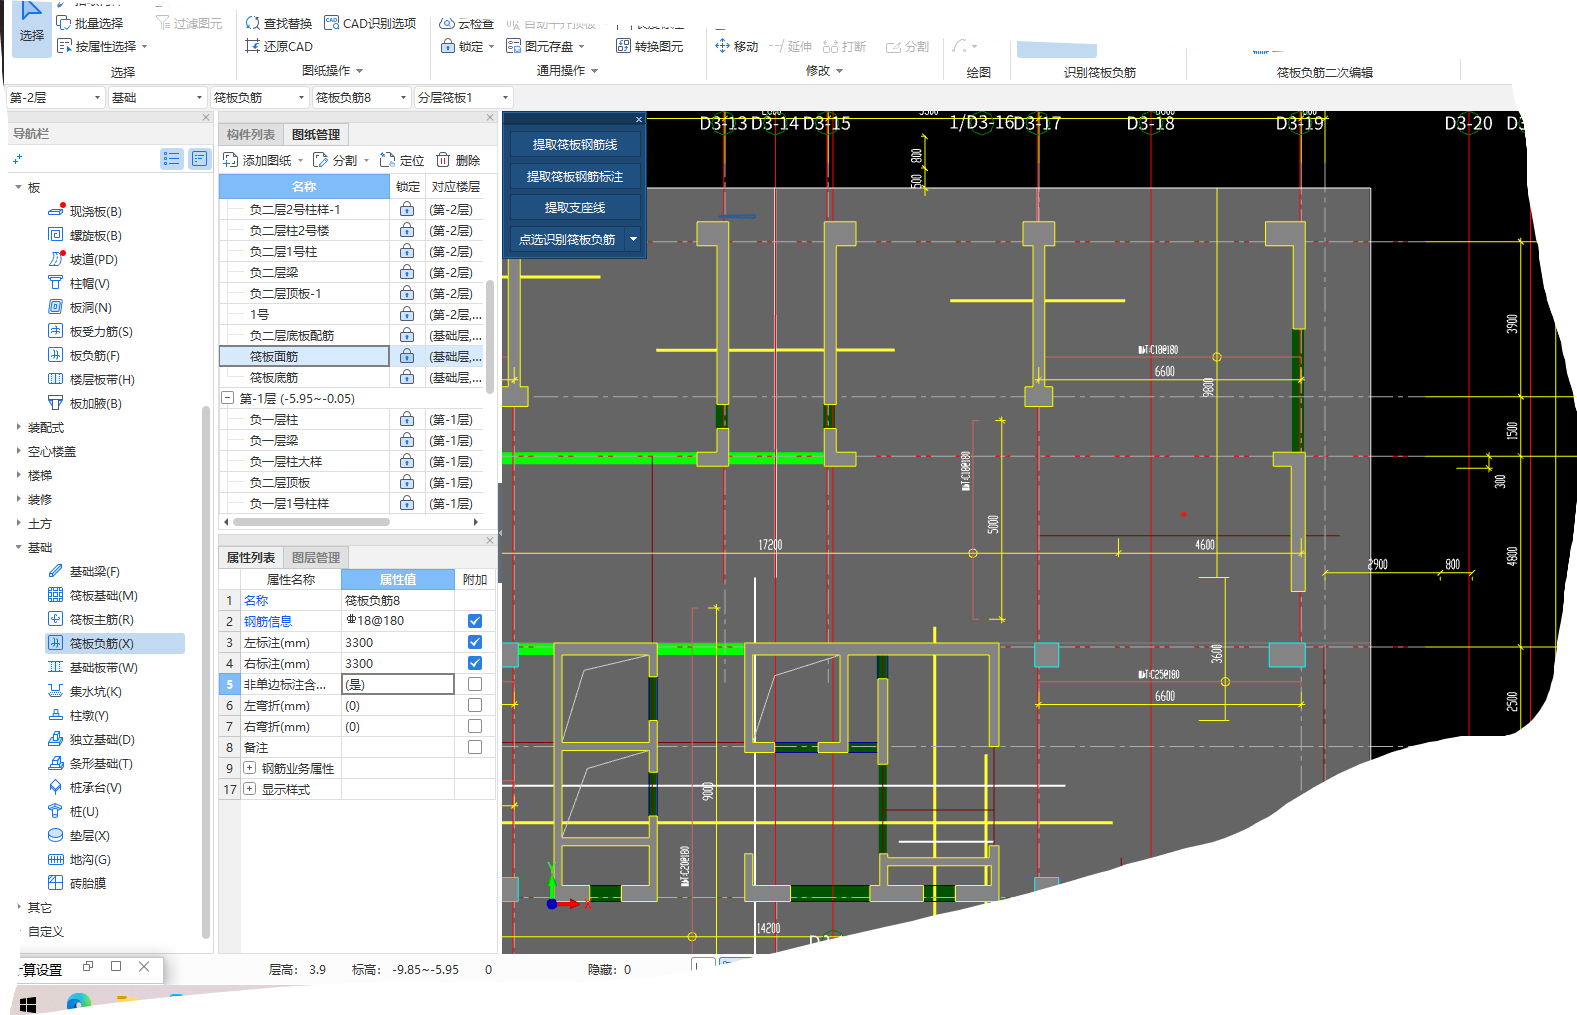The image size is (1577, 1015).
Task: Click 提取支座线 button
Action: (575, 208)
